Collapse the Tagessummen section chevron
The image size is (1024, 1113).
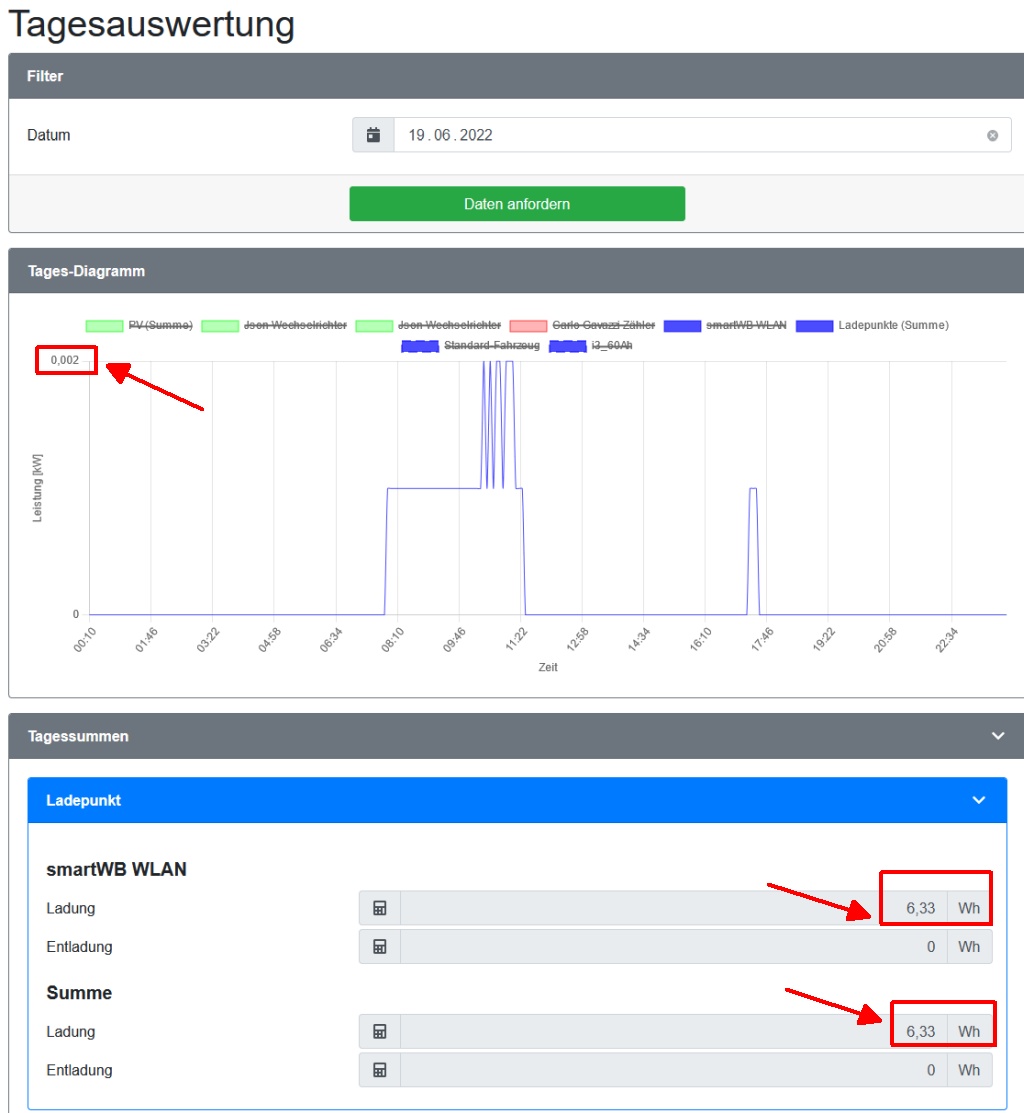997,736
